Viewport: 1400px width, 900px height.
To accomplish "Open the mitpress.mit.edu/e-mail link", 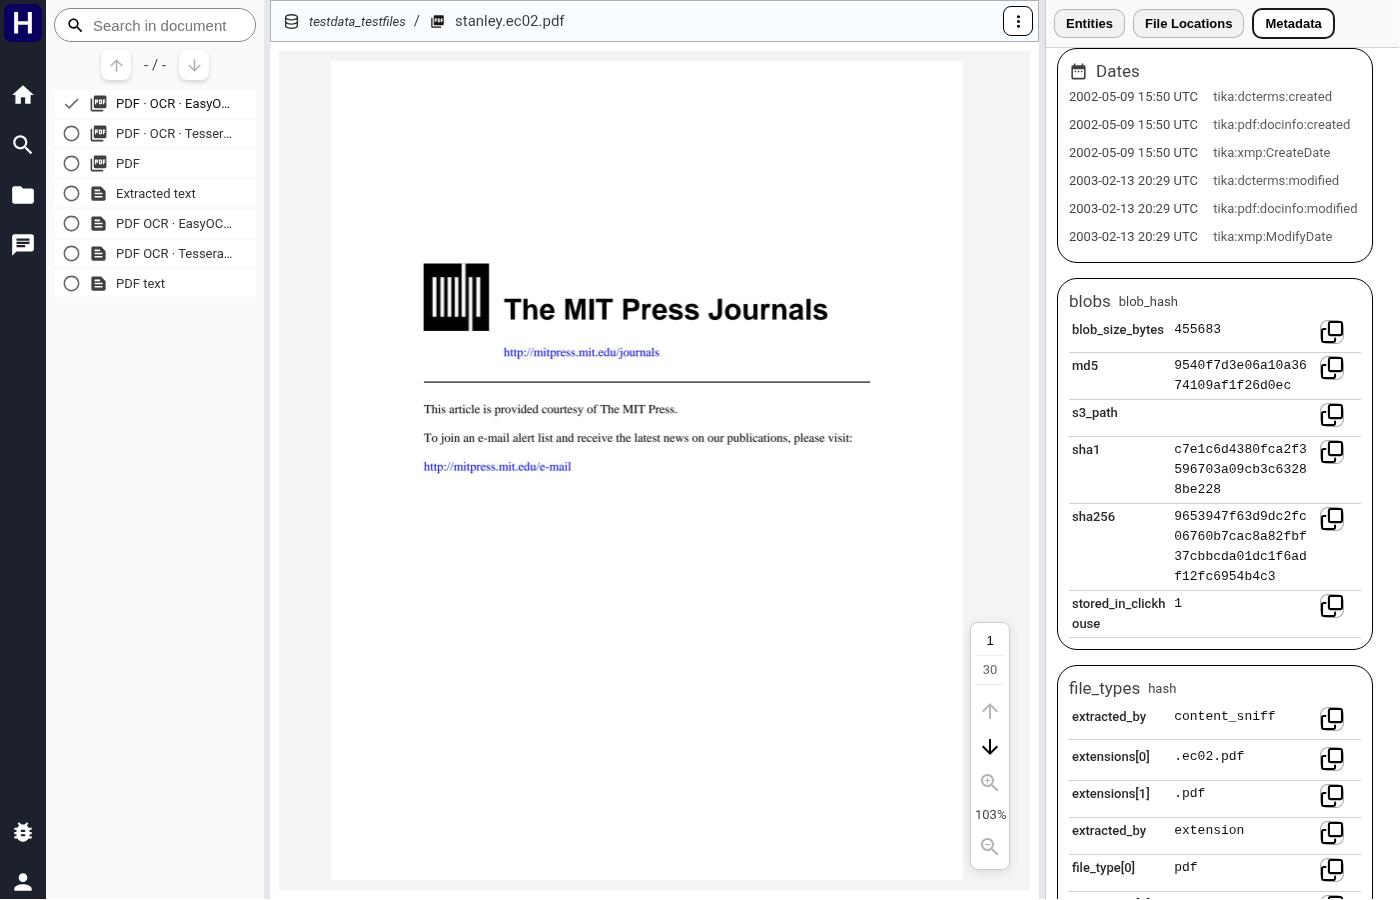I will point(497,467).
